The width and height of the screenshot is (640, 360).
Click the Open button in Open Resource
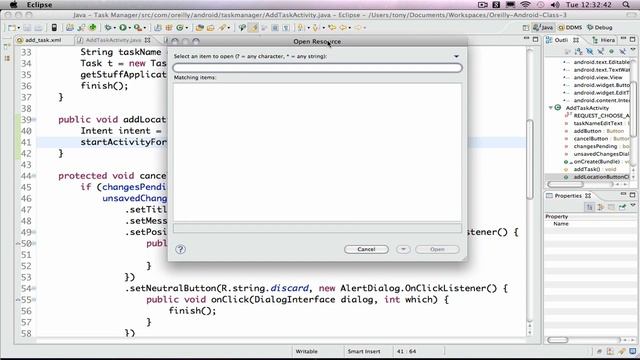point(437,249)
